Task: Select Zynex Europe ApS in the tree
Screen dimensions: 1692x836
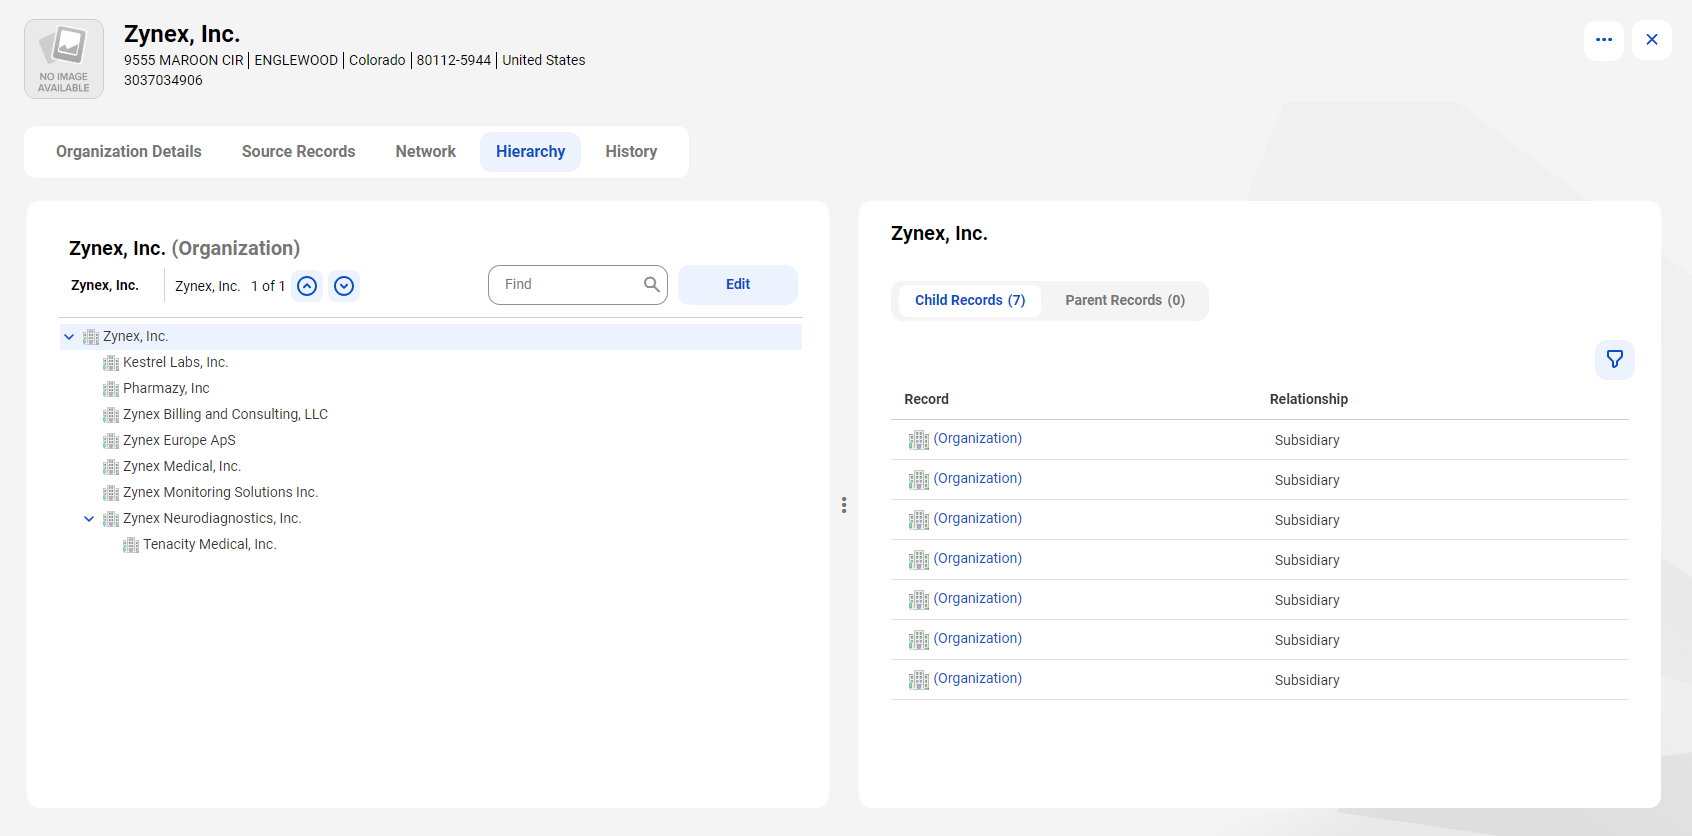Action: [179, 441]
